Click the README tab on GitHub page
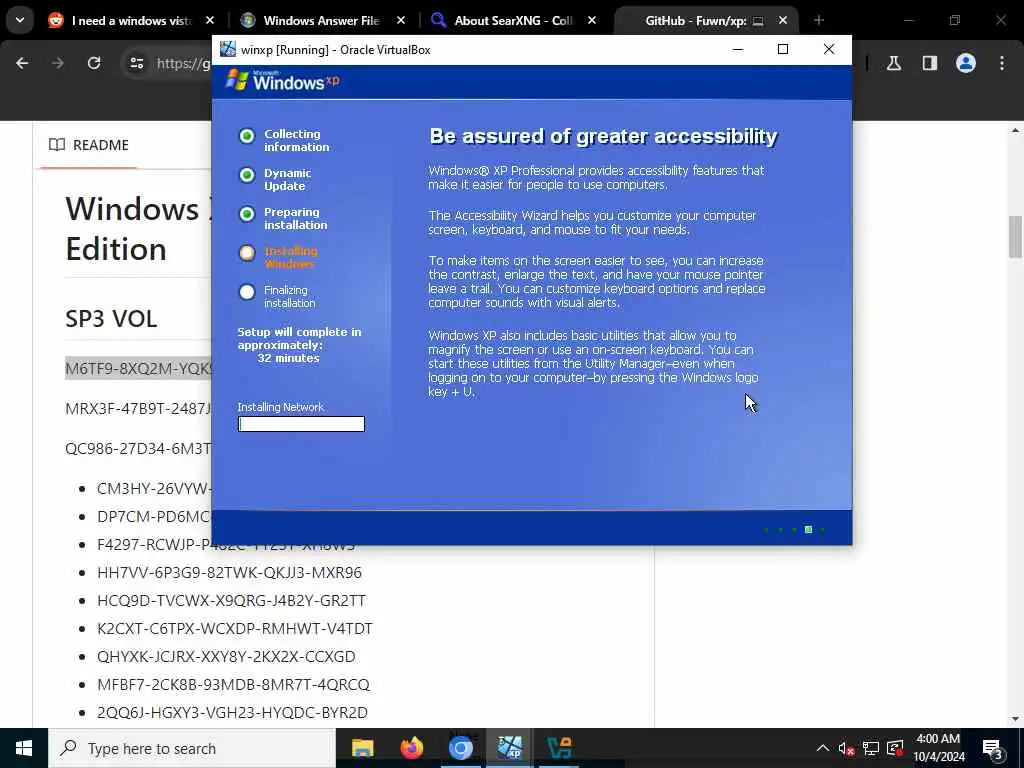The width and height of the screenshot is (1024, 768). pyautogui.click(x=89, y=145)
